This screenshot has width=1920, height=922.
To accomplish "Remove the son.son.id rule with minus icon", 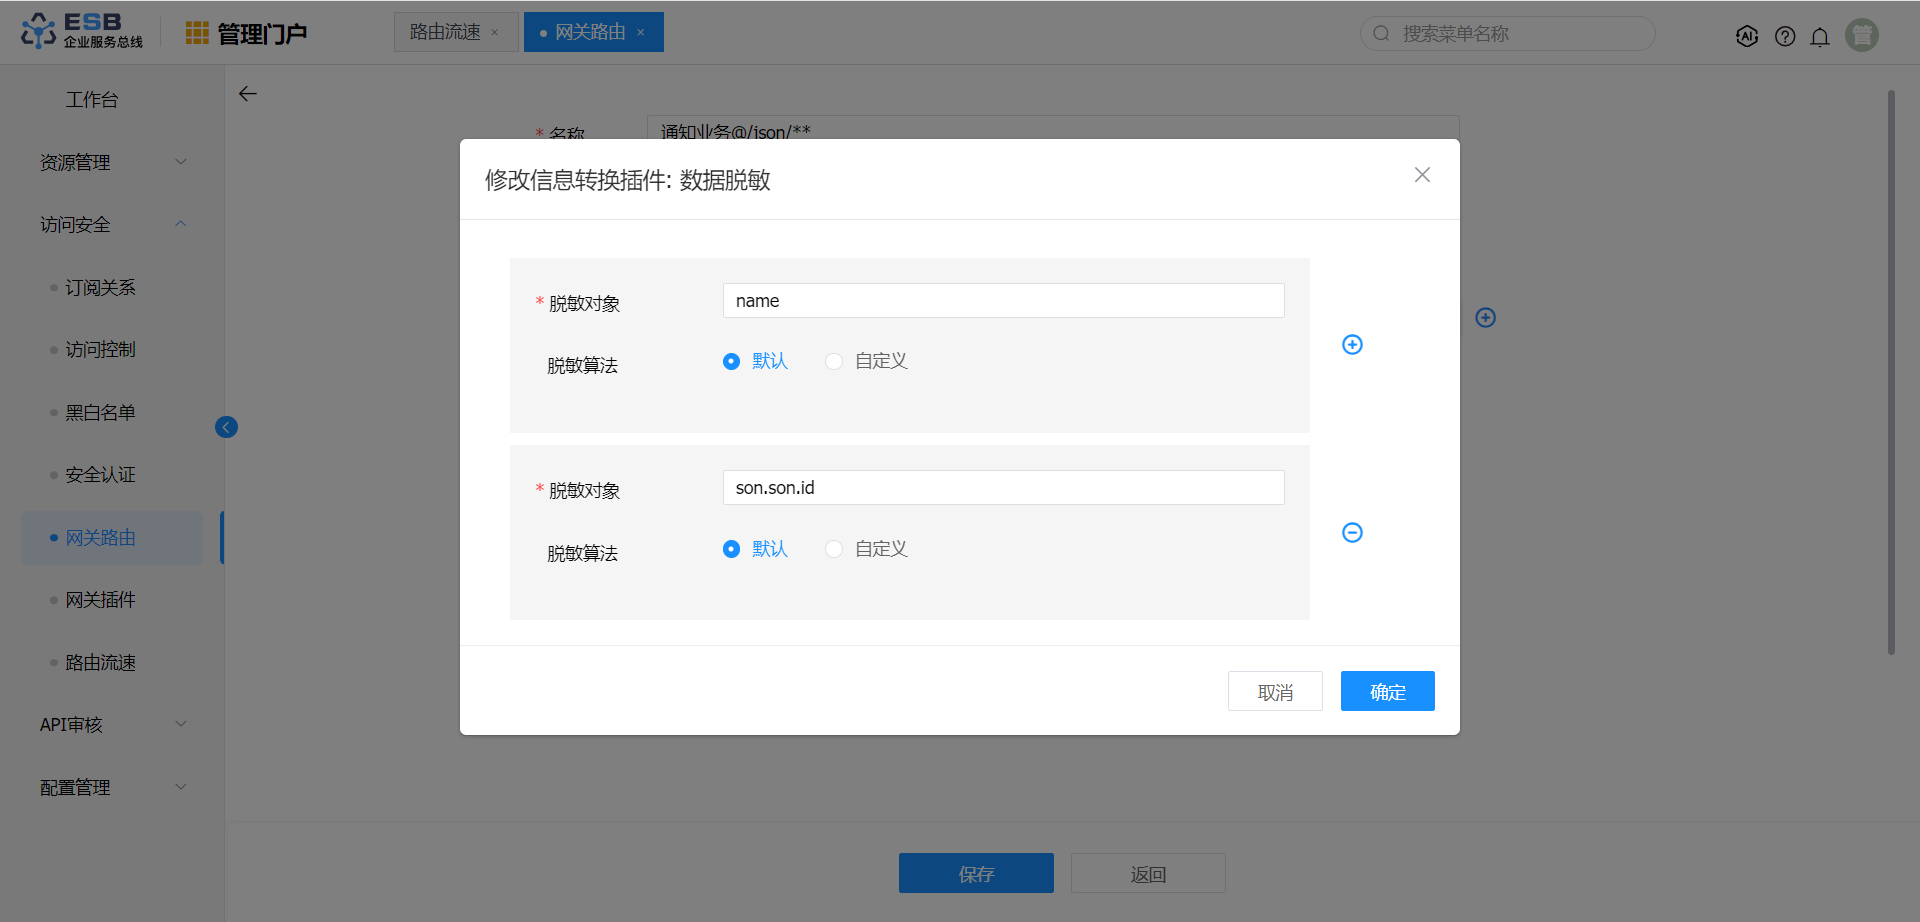I will (x=1352, y=533).
